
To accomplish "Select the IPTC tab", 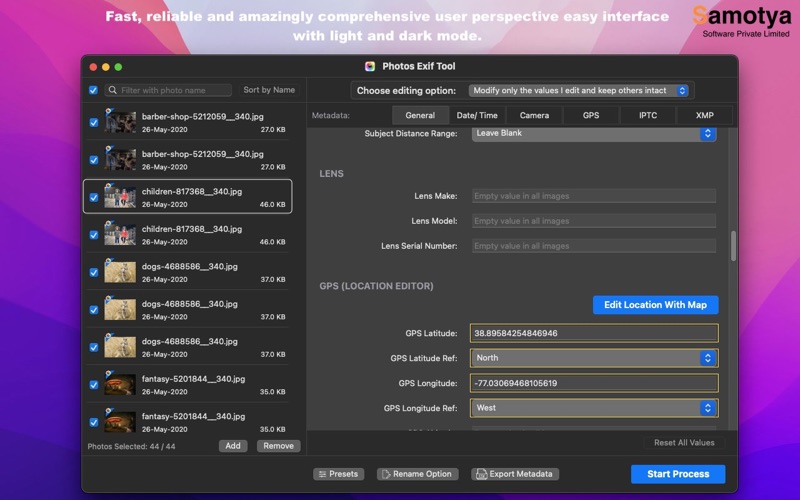I will pyautogui.click(x=648, y=115).
